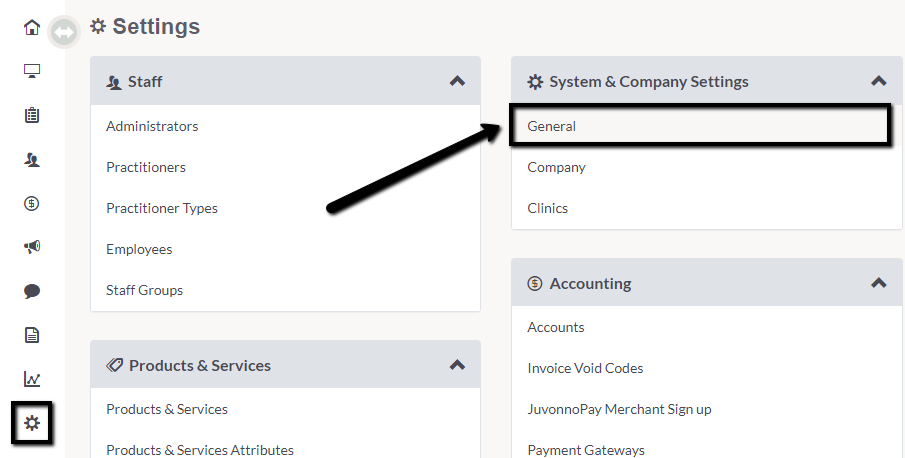Open the Home icon in sidebar
The width and height of the screenshot is (905, 458).
pos(32,27)
